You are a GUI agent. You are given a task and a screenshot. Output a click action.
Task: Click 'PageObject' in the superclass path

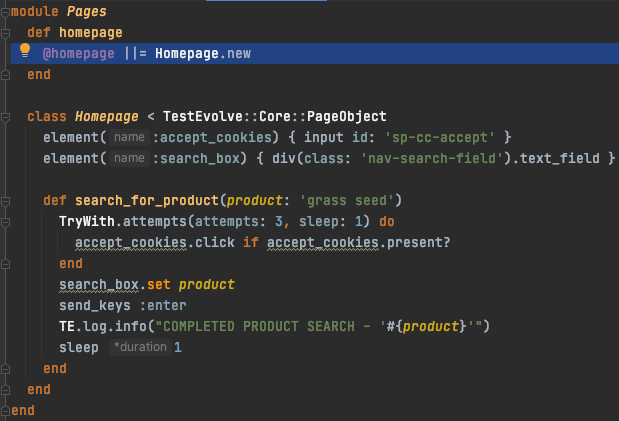click(347, 117)
